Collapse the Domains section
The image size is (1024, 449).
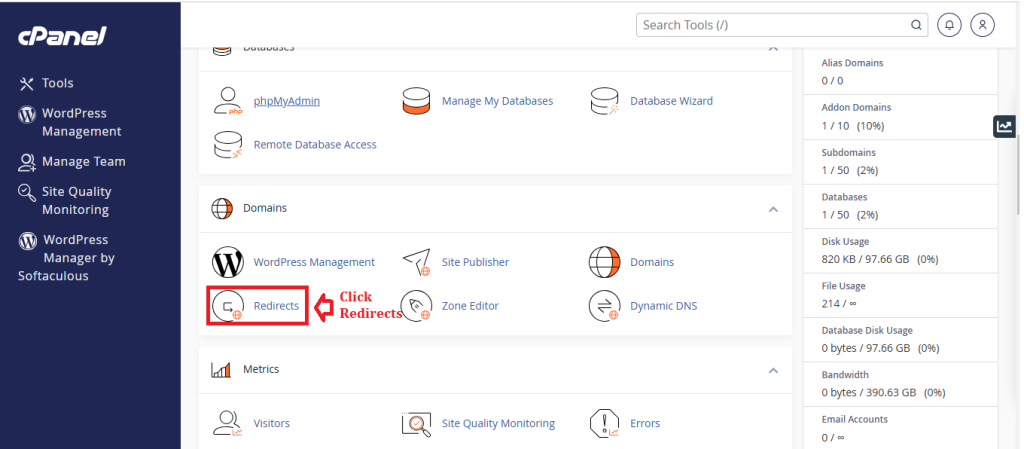(x=773, y=209)
